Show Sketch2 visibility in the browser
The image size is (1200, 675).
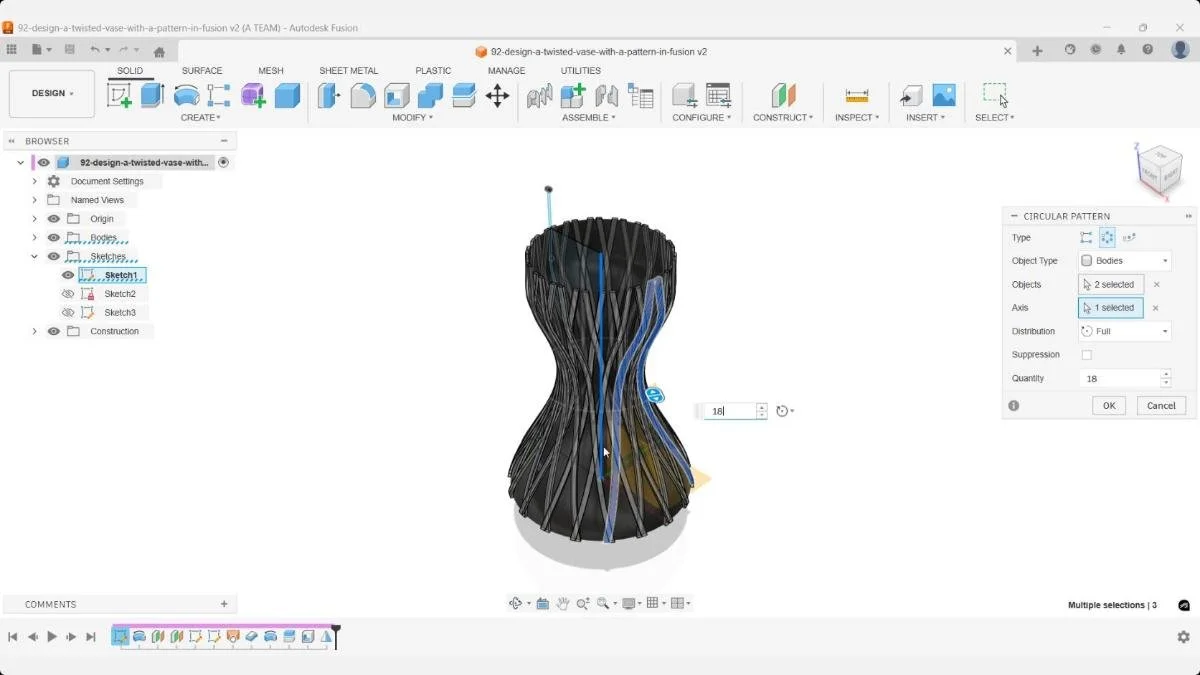(x=67, y=293)
